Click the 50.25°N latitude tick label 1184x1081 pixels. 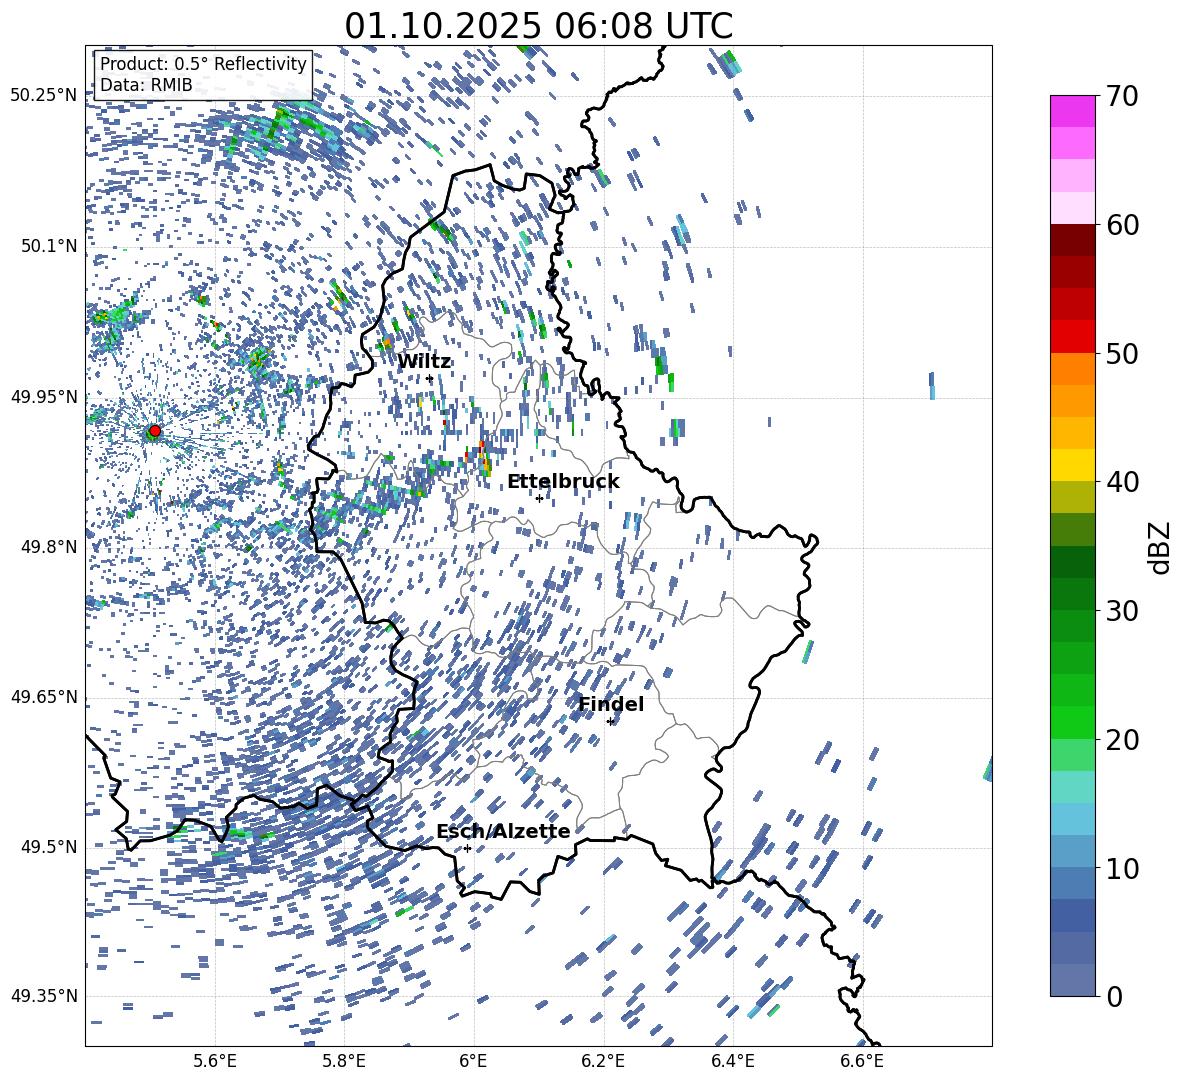[44, 96]
